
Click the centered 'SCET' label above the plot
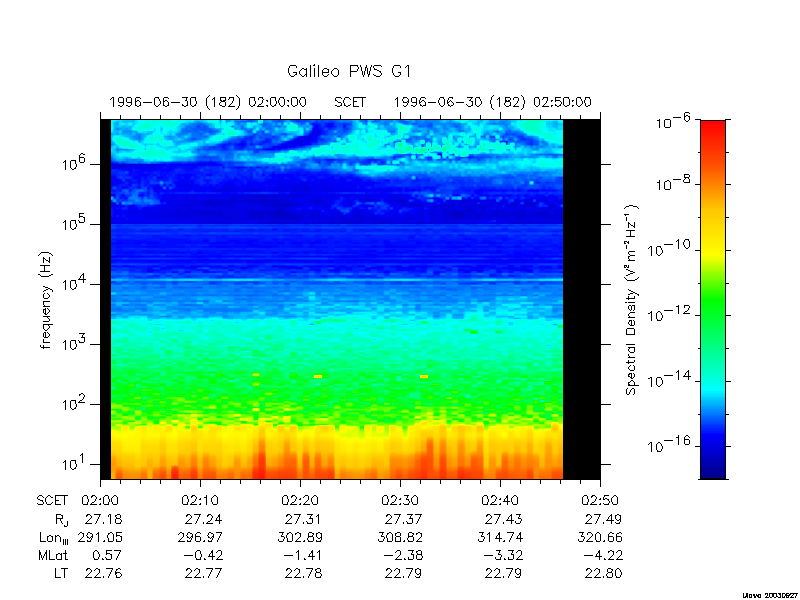coord(350,103)
